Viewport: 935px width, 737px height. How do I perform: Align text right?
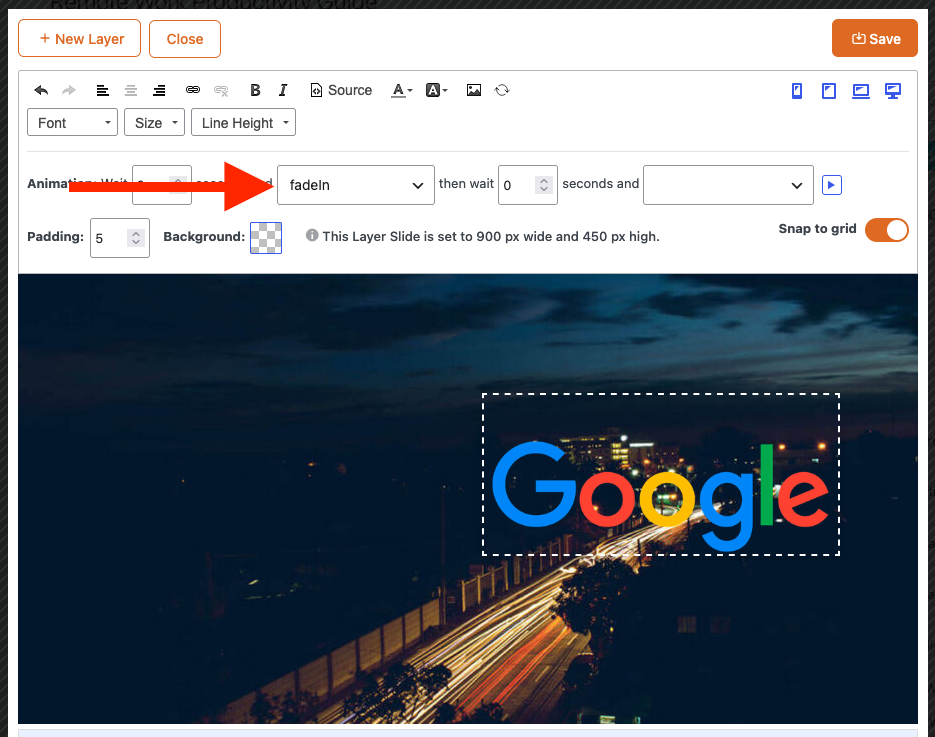pos(159,90)
